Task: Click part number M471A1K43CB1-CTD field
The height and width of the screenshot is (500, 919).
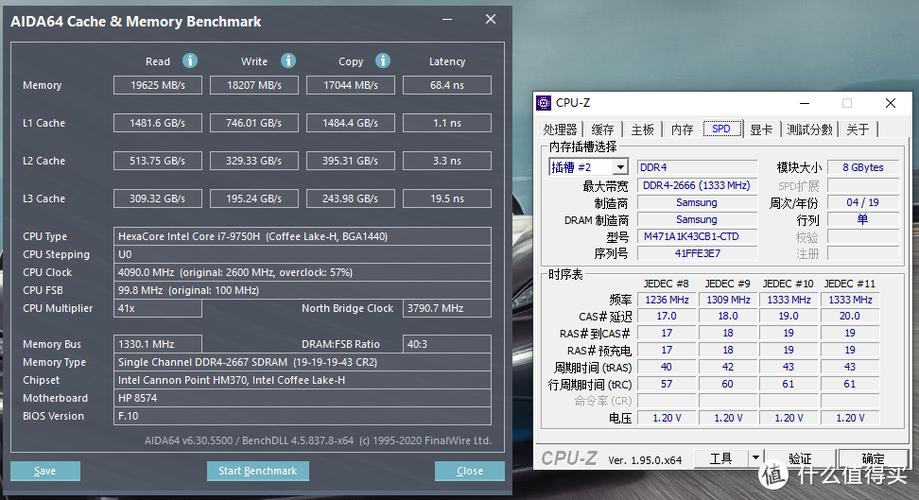Action: click(x=697, y=236)
